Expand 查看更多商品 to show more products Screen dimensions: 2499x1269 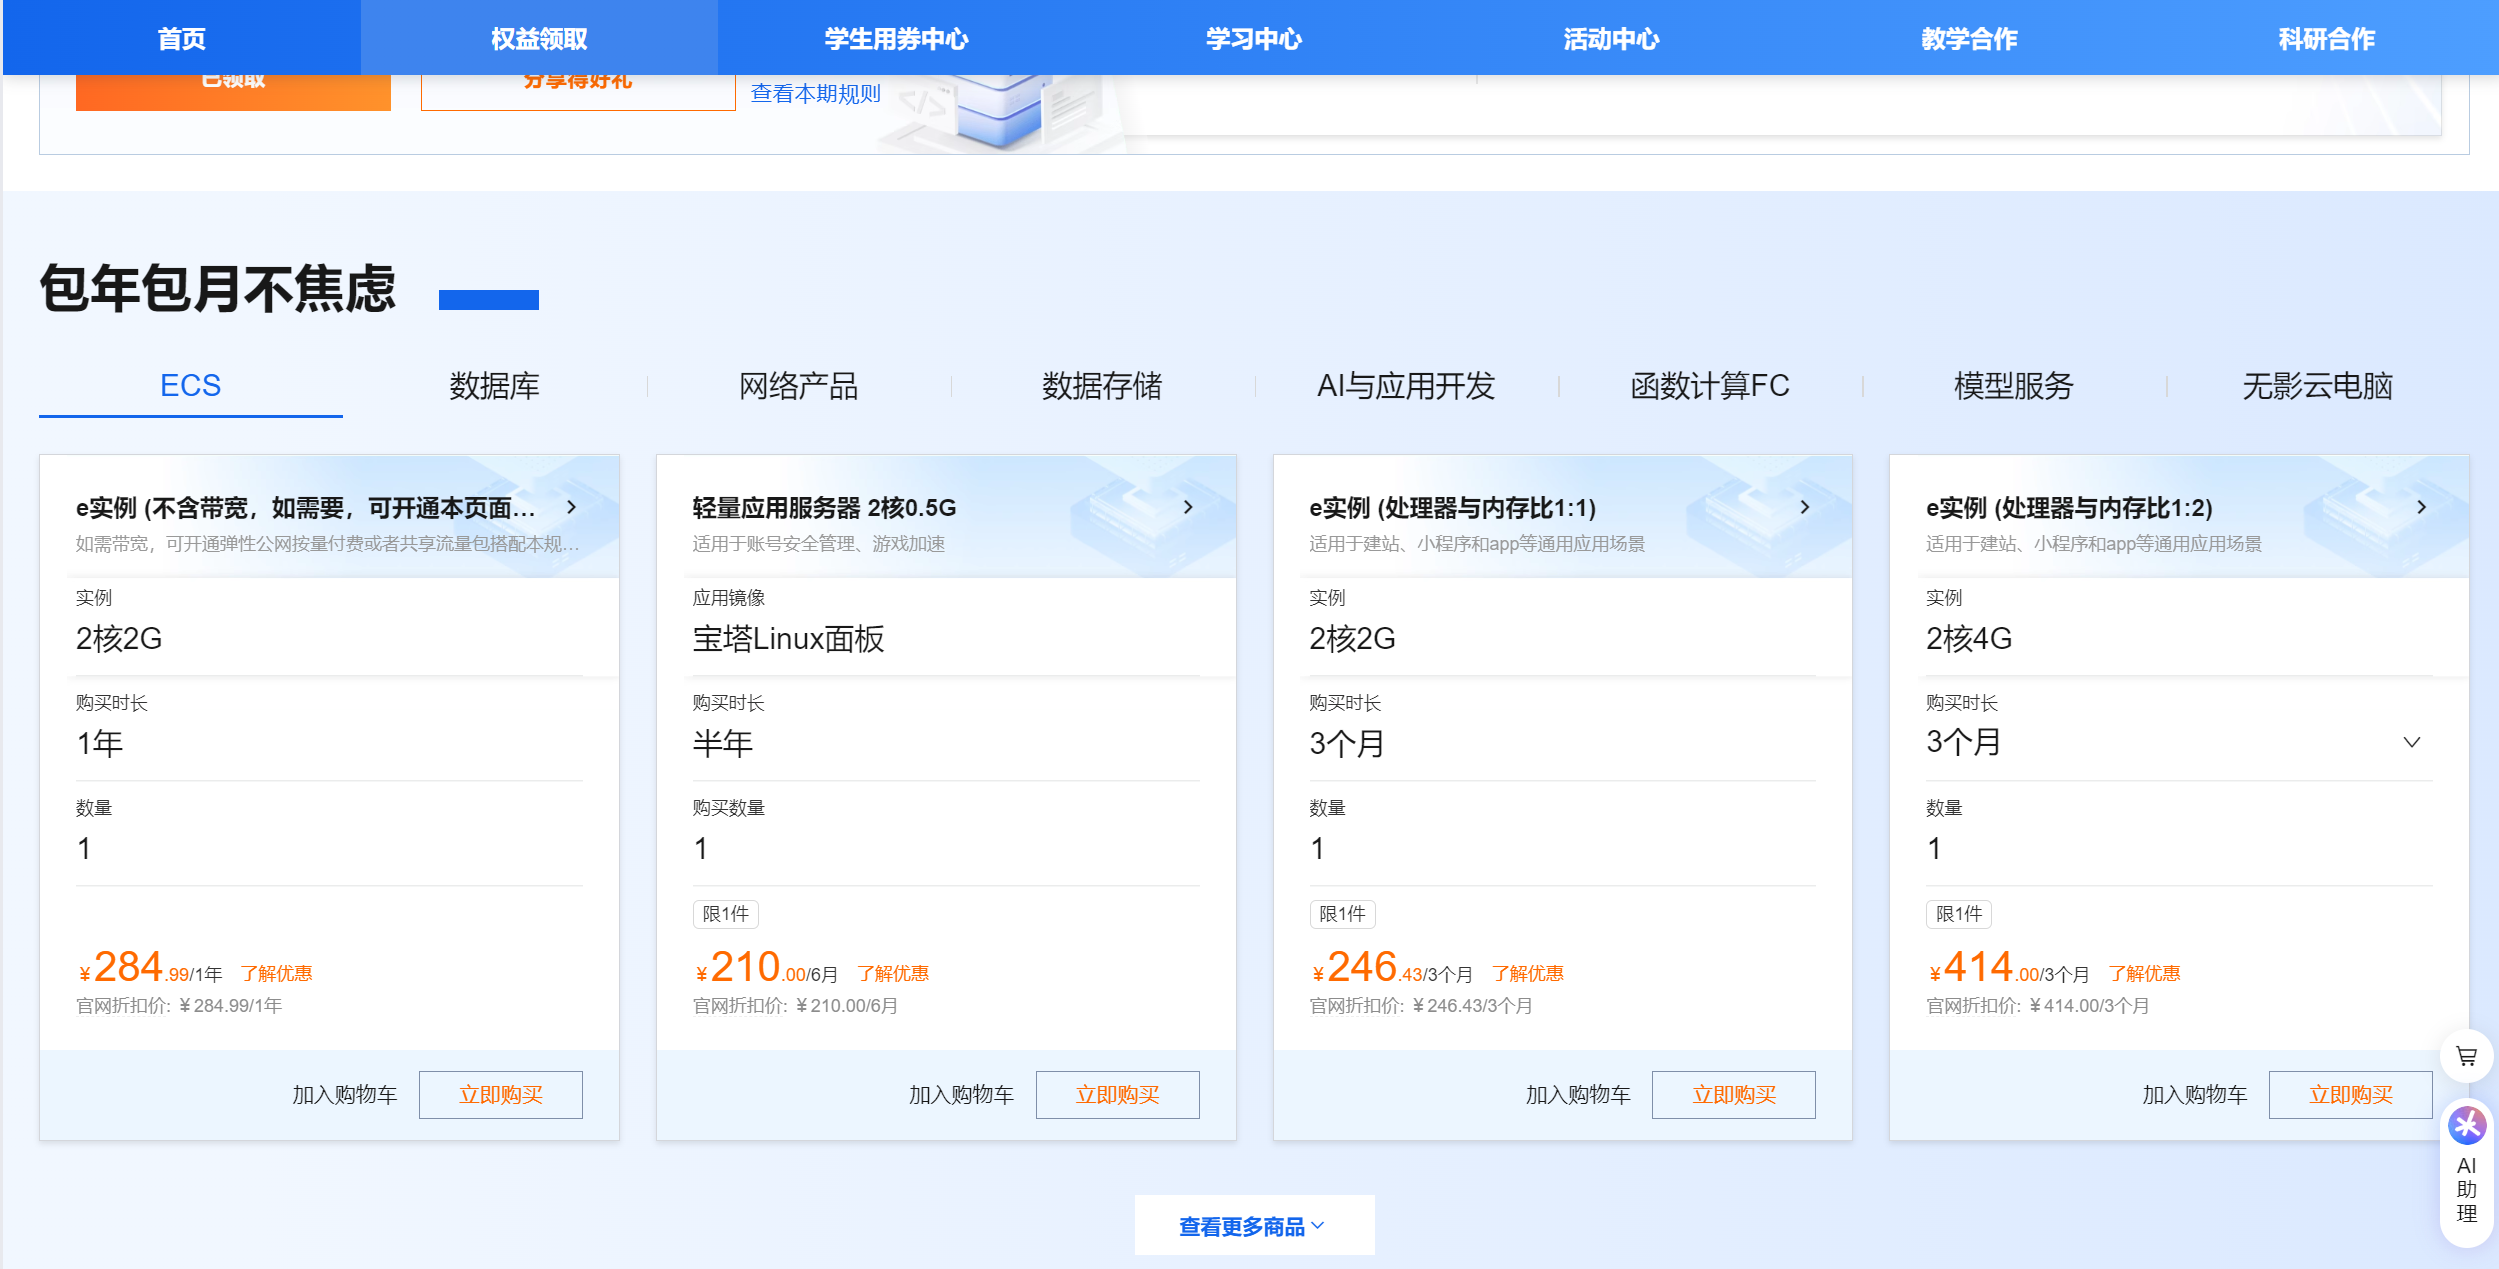pos(1253,1226)
